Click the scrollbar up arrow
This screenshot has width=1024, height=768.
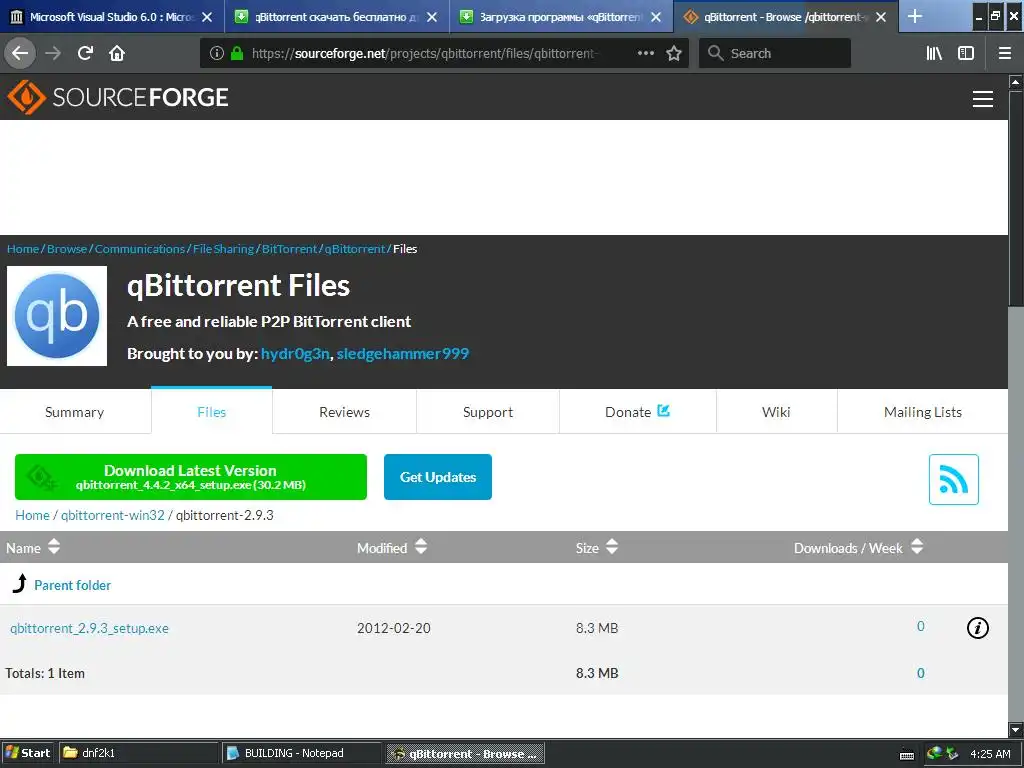[x=1016, y=82]
